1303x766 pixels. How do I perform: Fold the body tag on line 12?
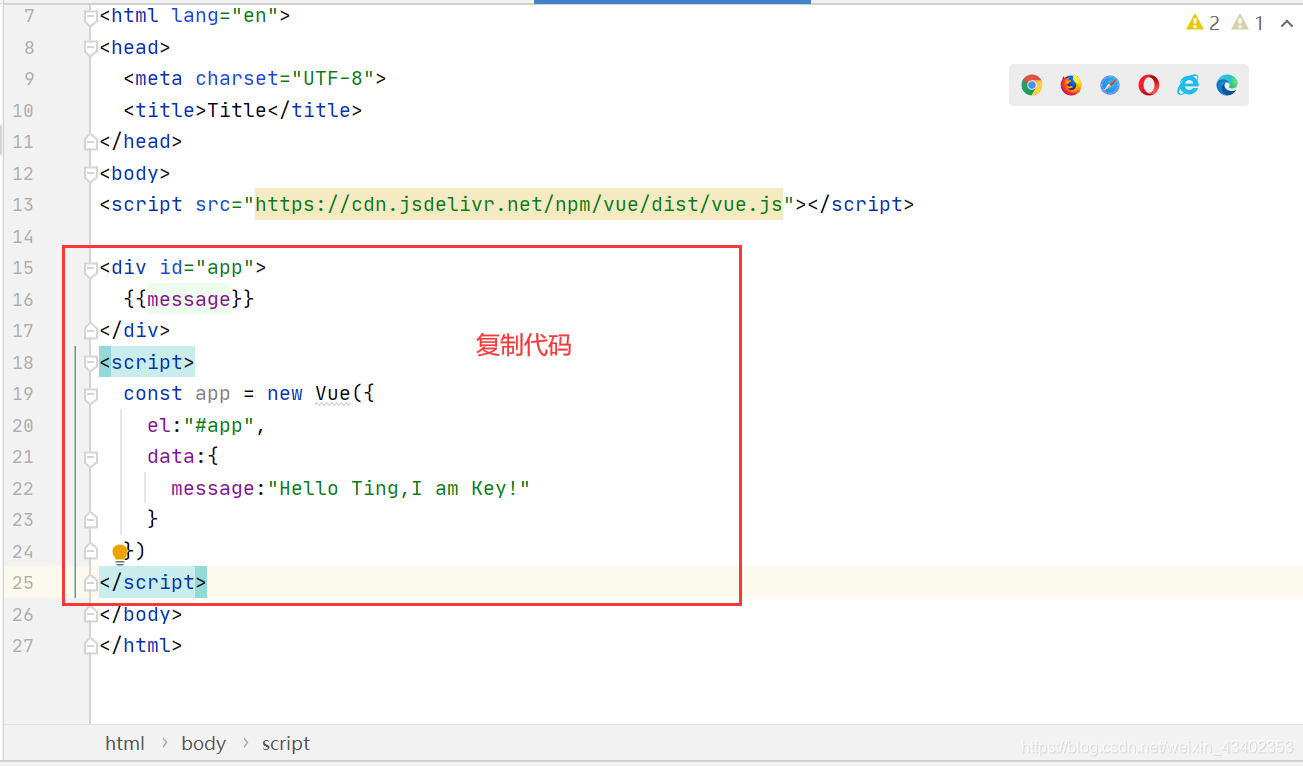(x=91, y=173)
